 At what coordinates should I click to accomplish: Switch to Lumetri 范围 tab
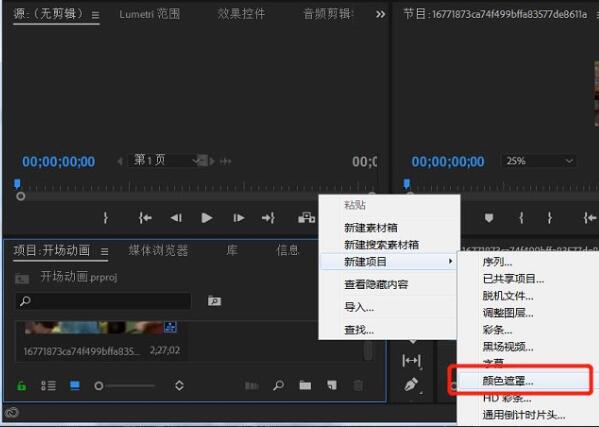(x=149, y=14)
